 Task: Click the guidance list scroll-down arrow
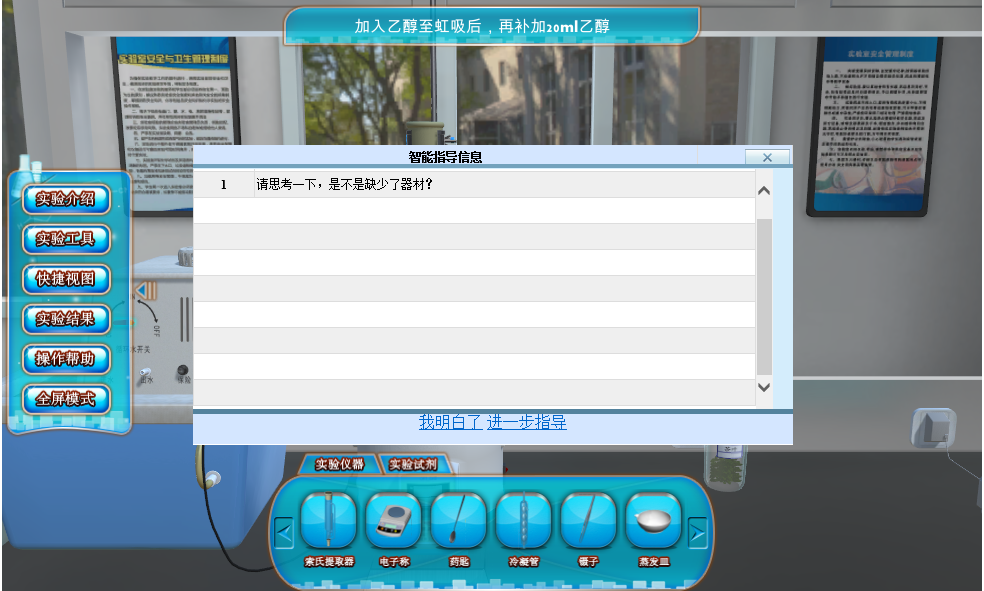point(764,387)
